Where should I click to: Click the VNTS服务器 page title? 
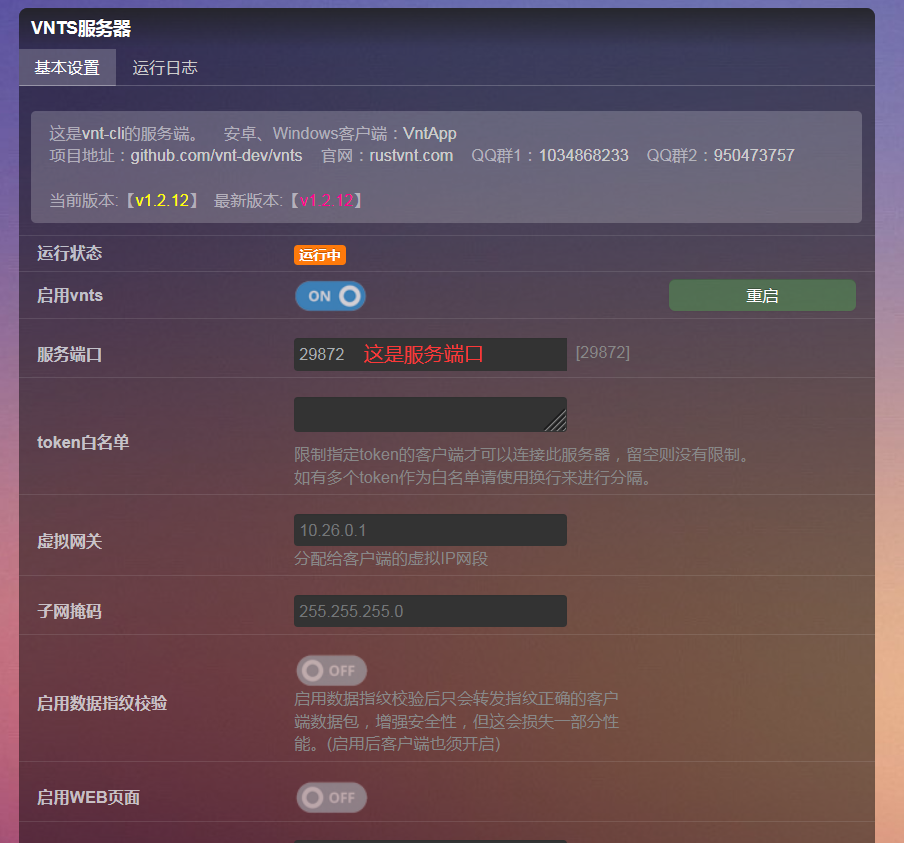81,28
